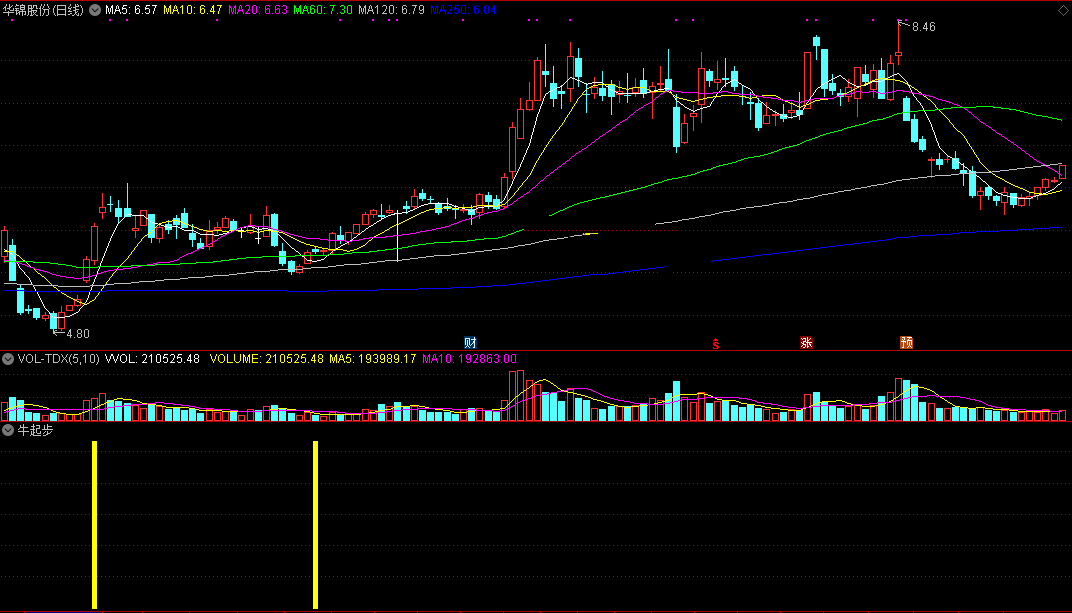Screen dimensions: 1072x613
Task: Select the volume MA10: 192863.00 label
Action: pos(469,359)
